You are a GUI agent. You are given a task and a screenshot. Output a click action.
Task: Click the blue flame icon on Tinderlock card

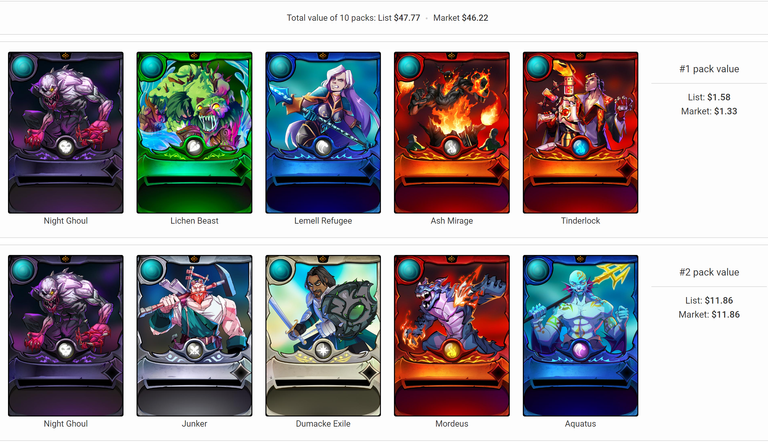pos(580,147)
